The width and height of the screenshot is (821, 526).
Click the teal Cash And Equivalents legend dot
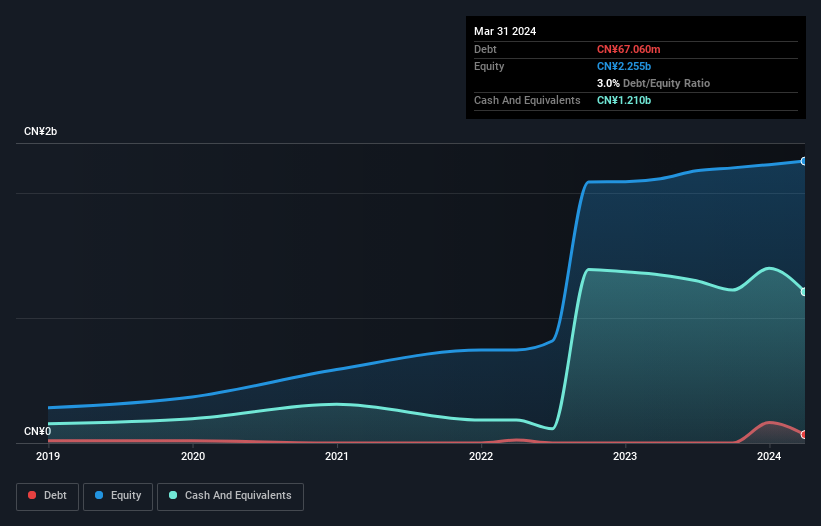tap(173, 495)
